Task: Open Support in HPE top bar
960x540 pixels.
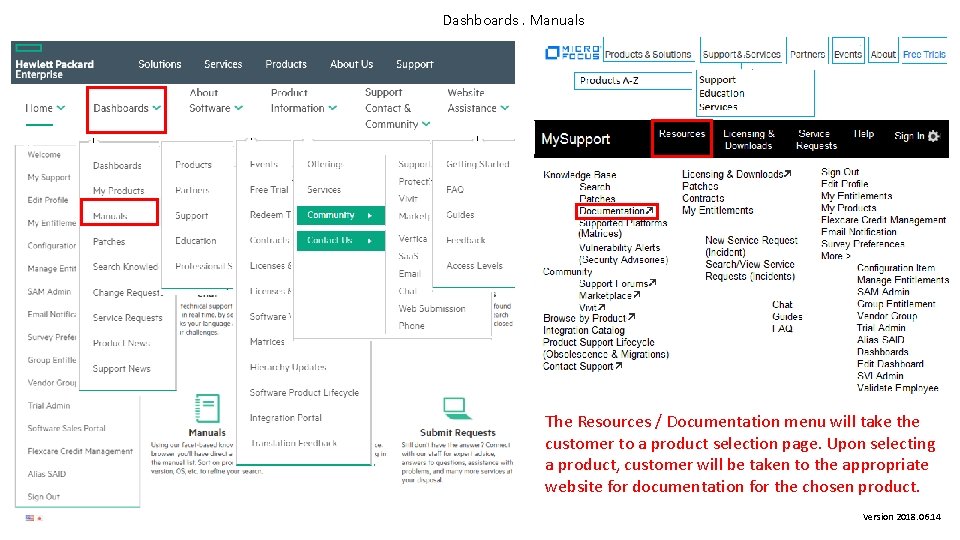Action: coord(414,64)
